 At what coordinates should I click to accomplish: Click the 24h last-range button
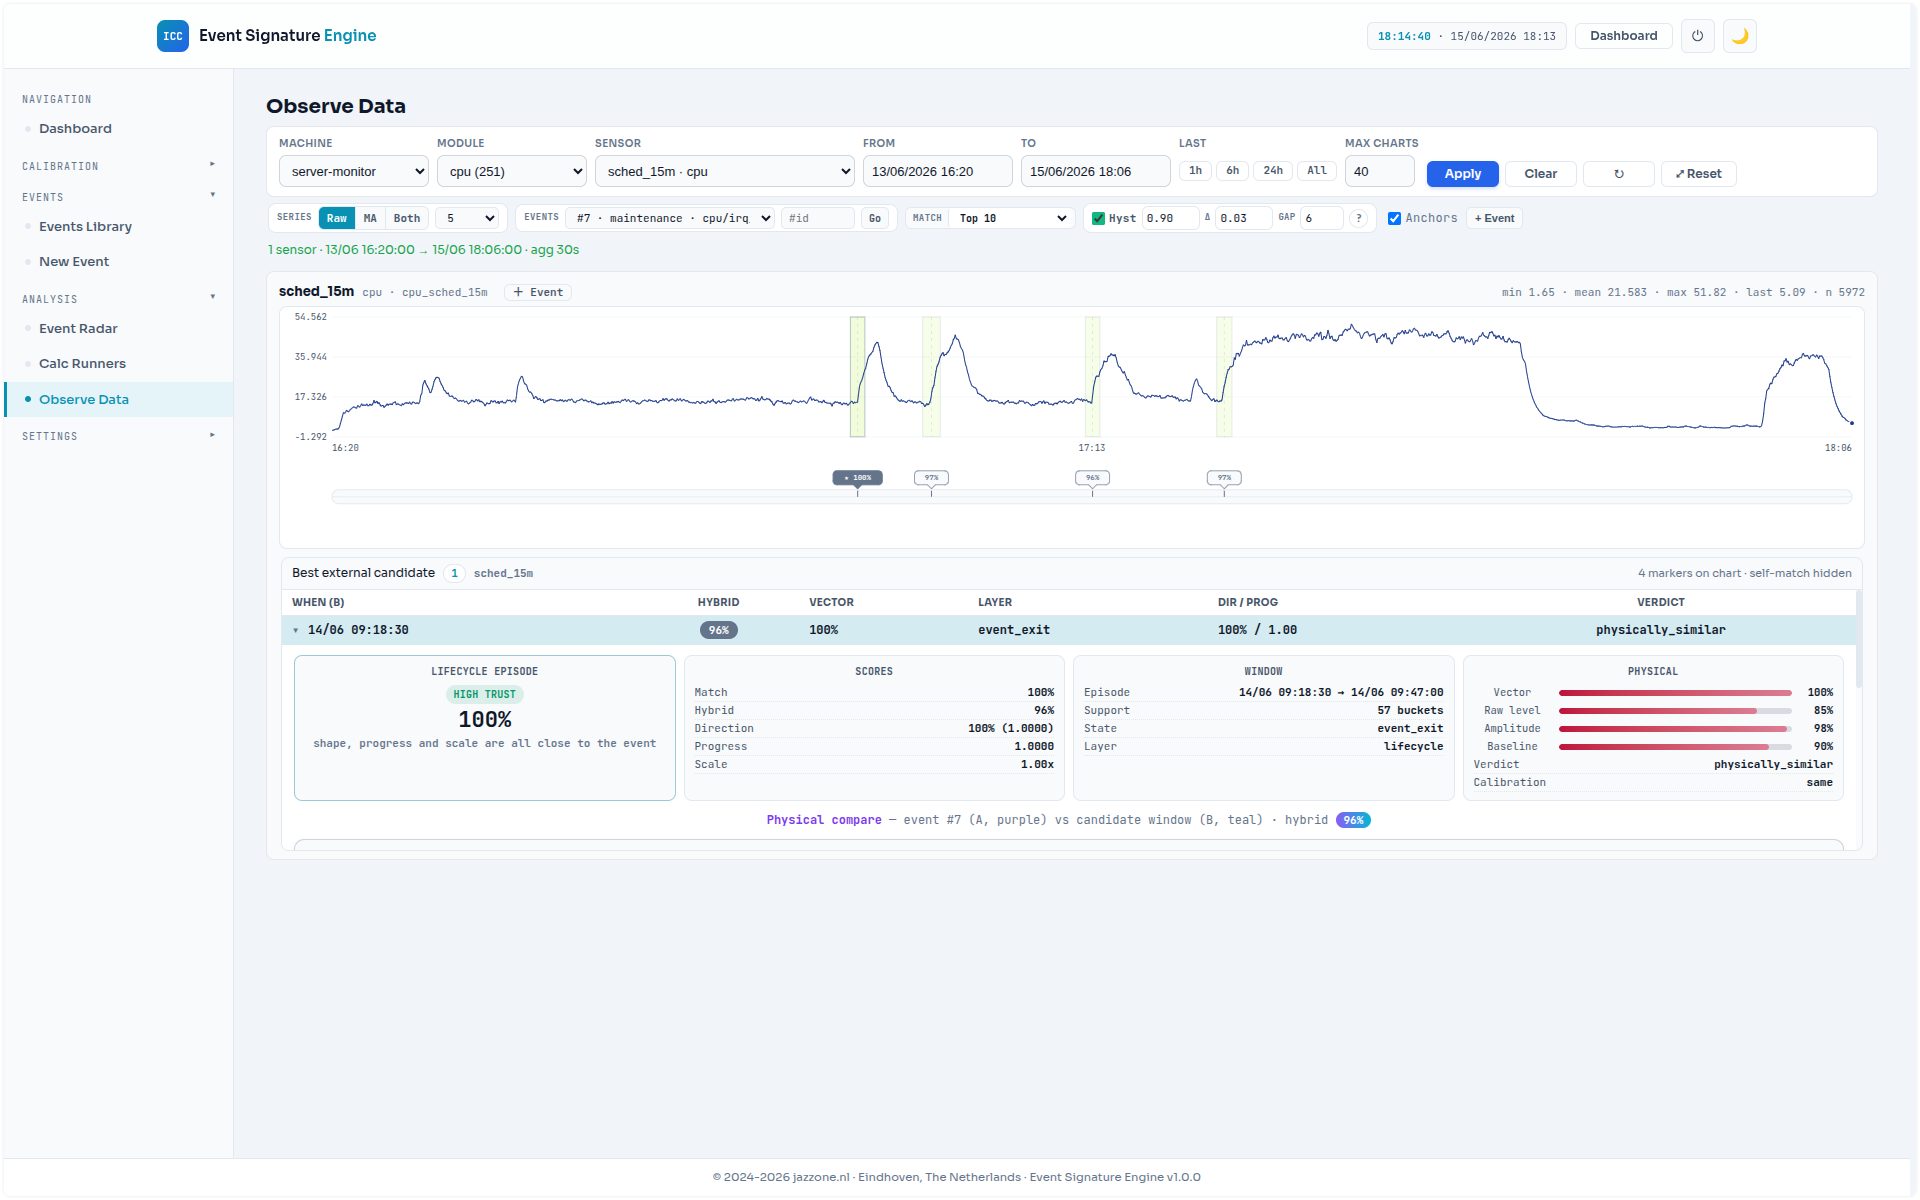[1273, 171]
